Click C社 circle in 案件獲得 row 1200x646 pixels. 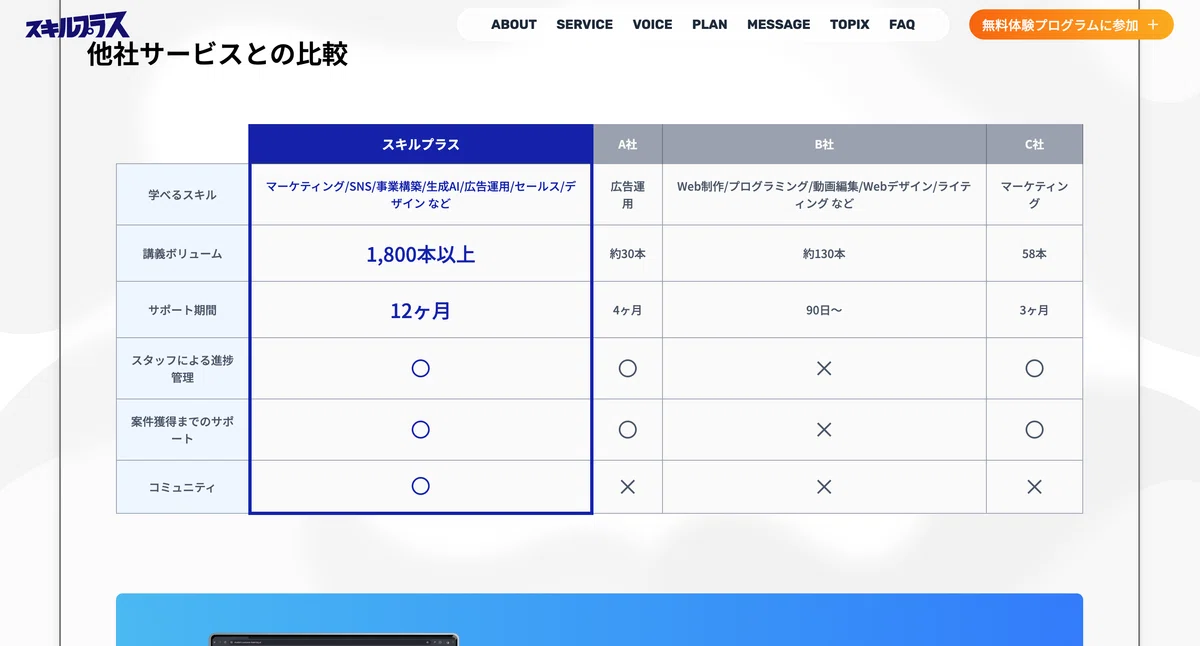(1035, 429)
